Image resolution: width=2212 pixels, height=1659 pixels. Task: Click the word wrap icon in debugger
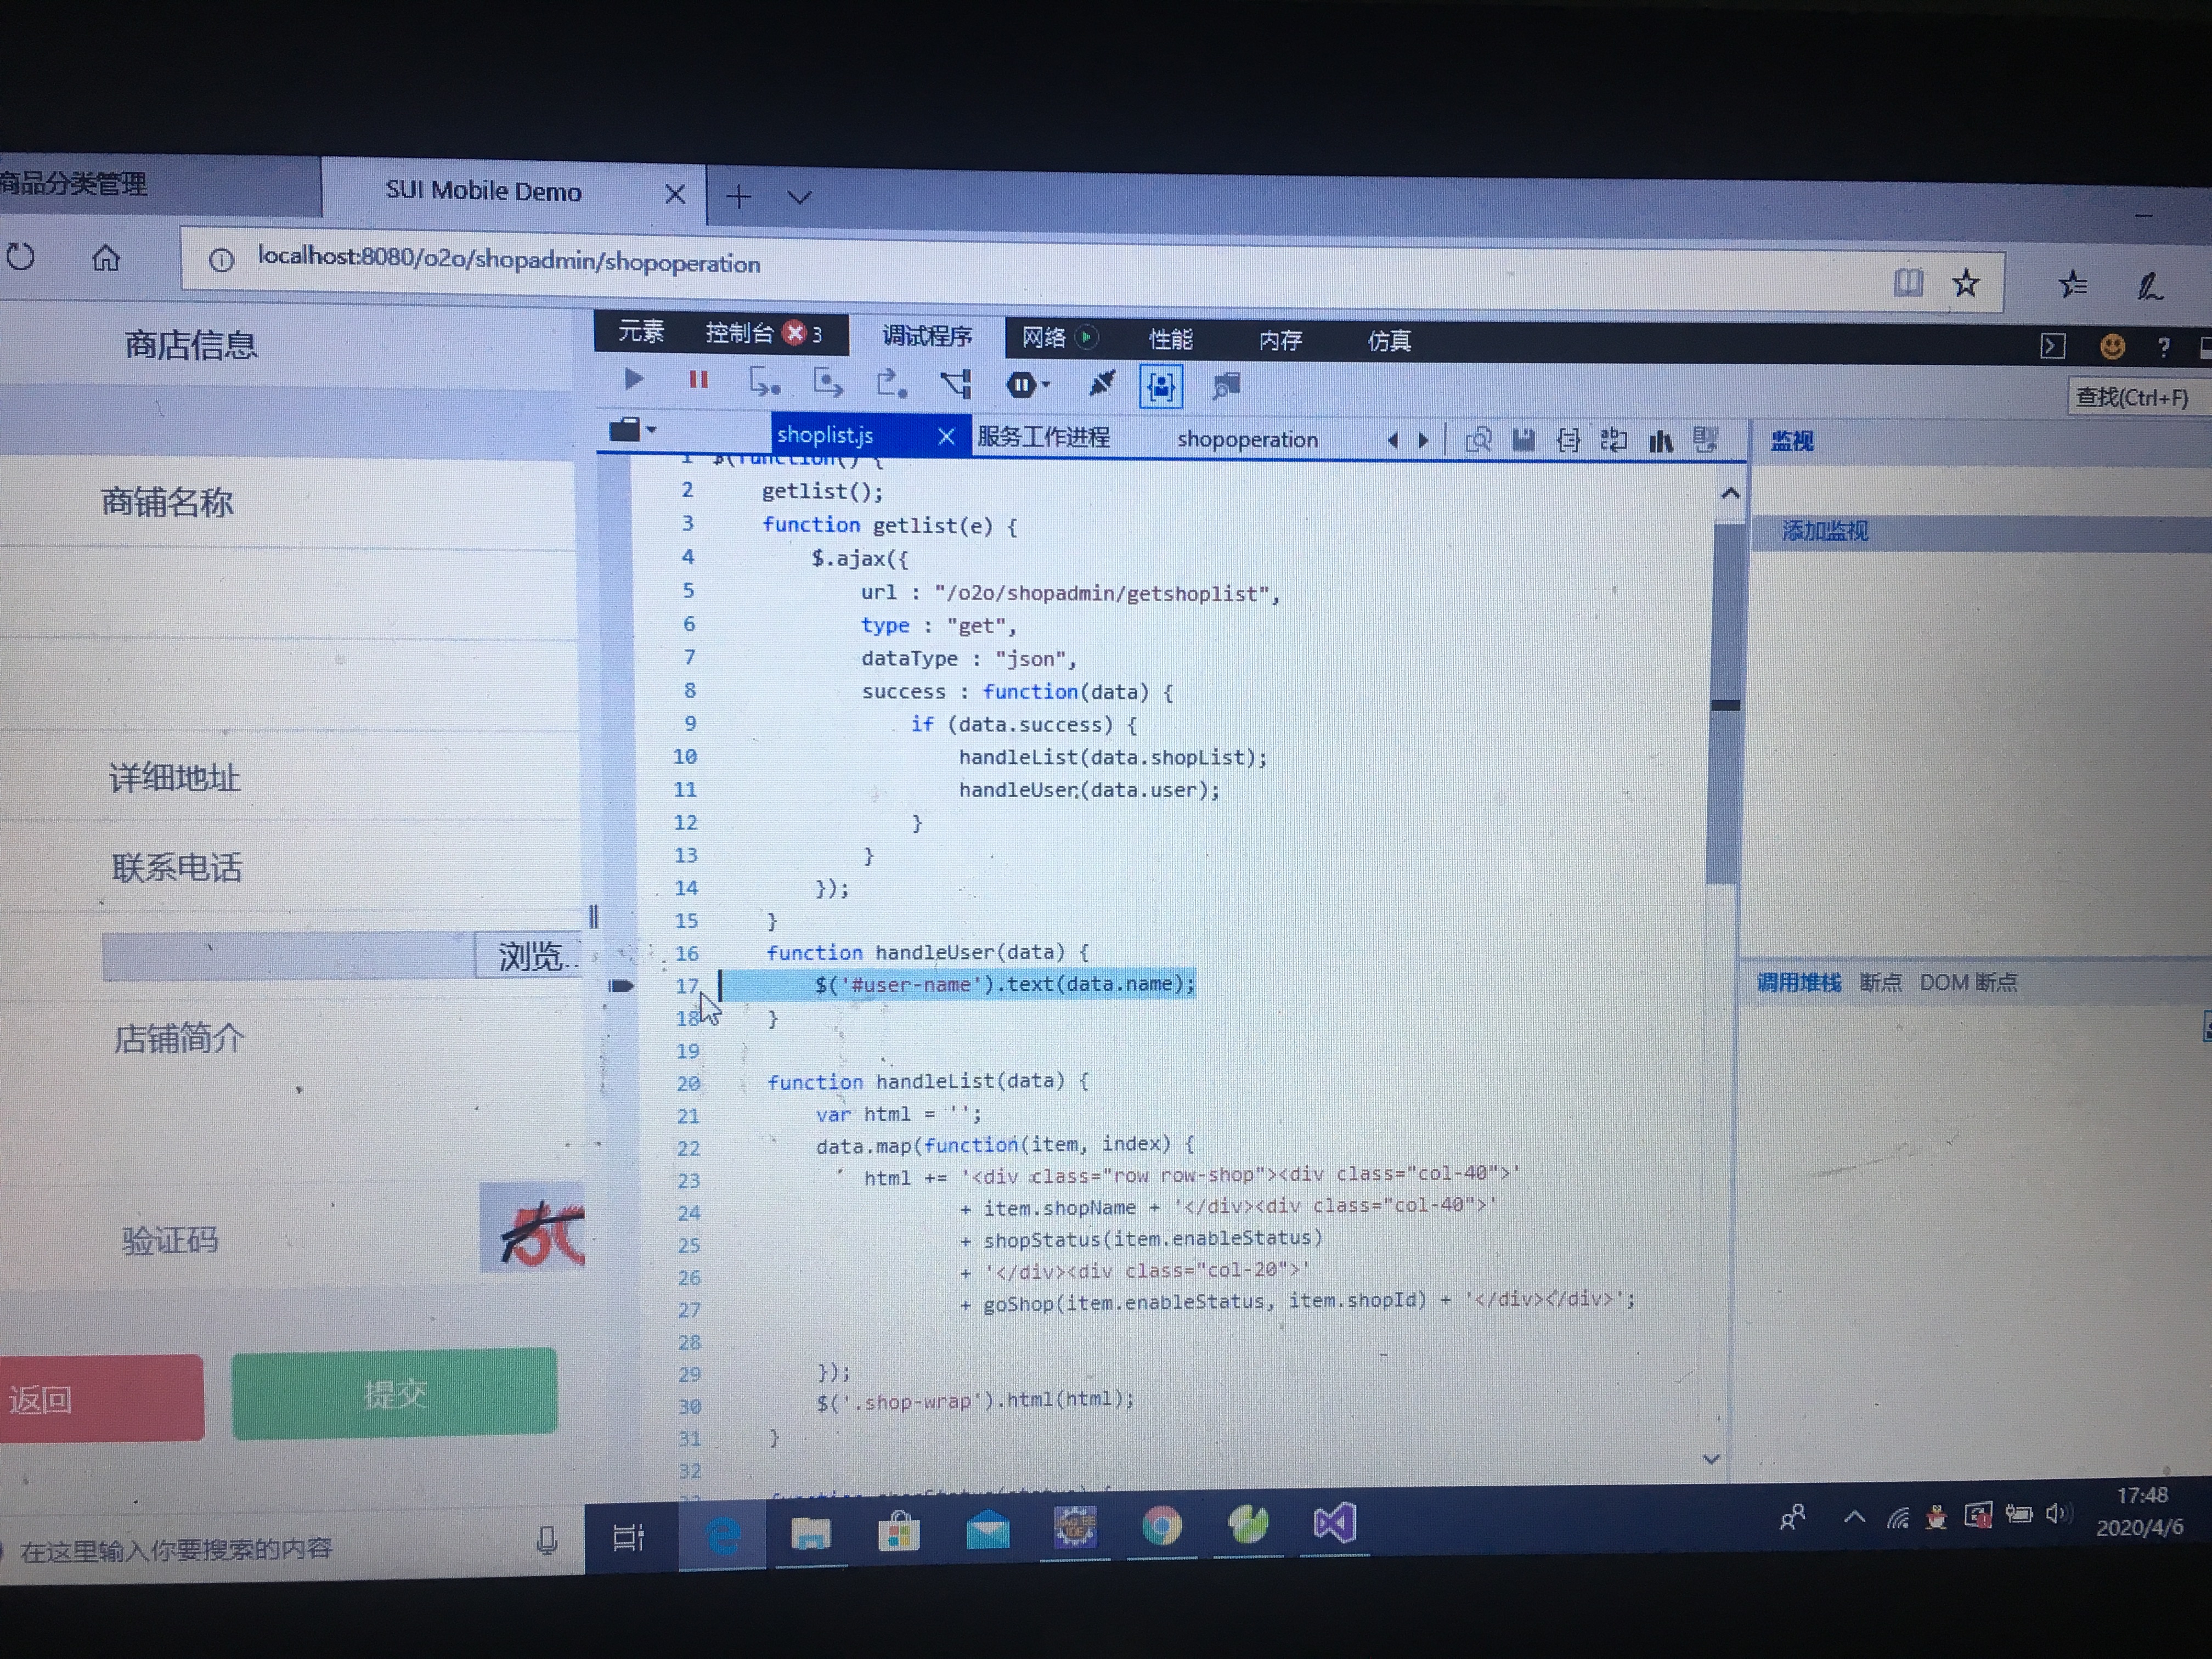[1613, 440]
